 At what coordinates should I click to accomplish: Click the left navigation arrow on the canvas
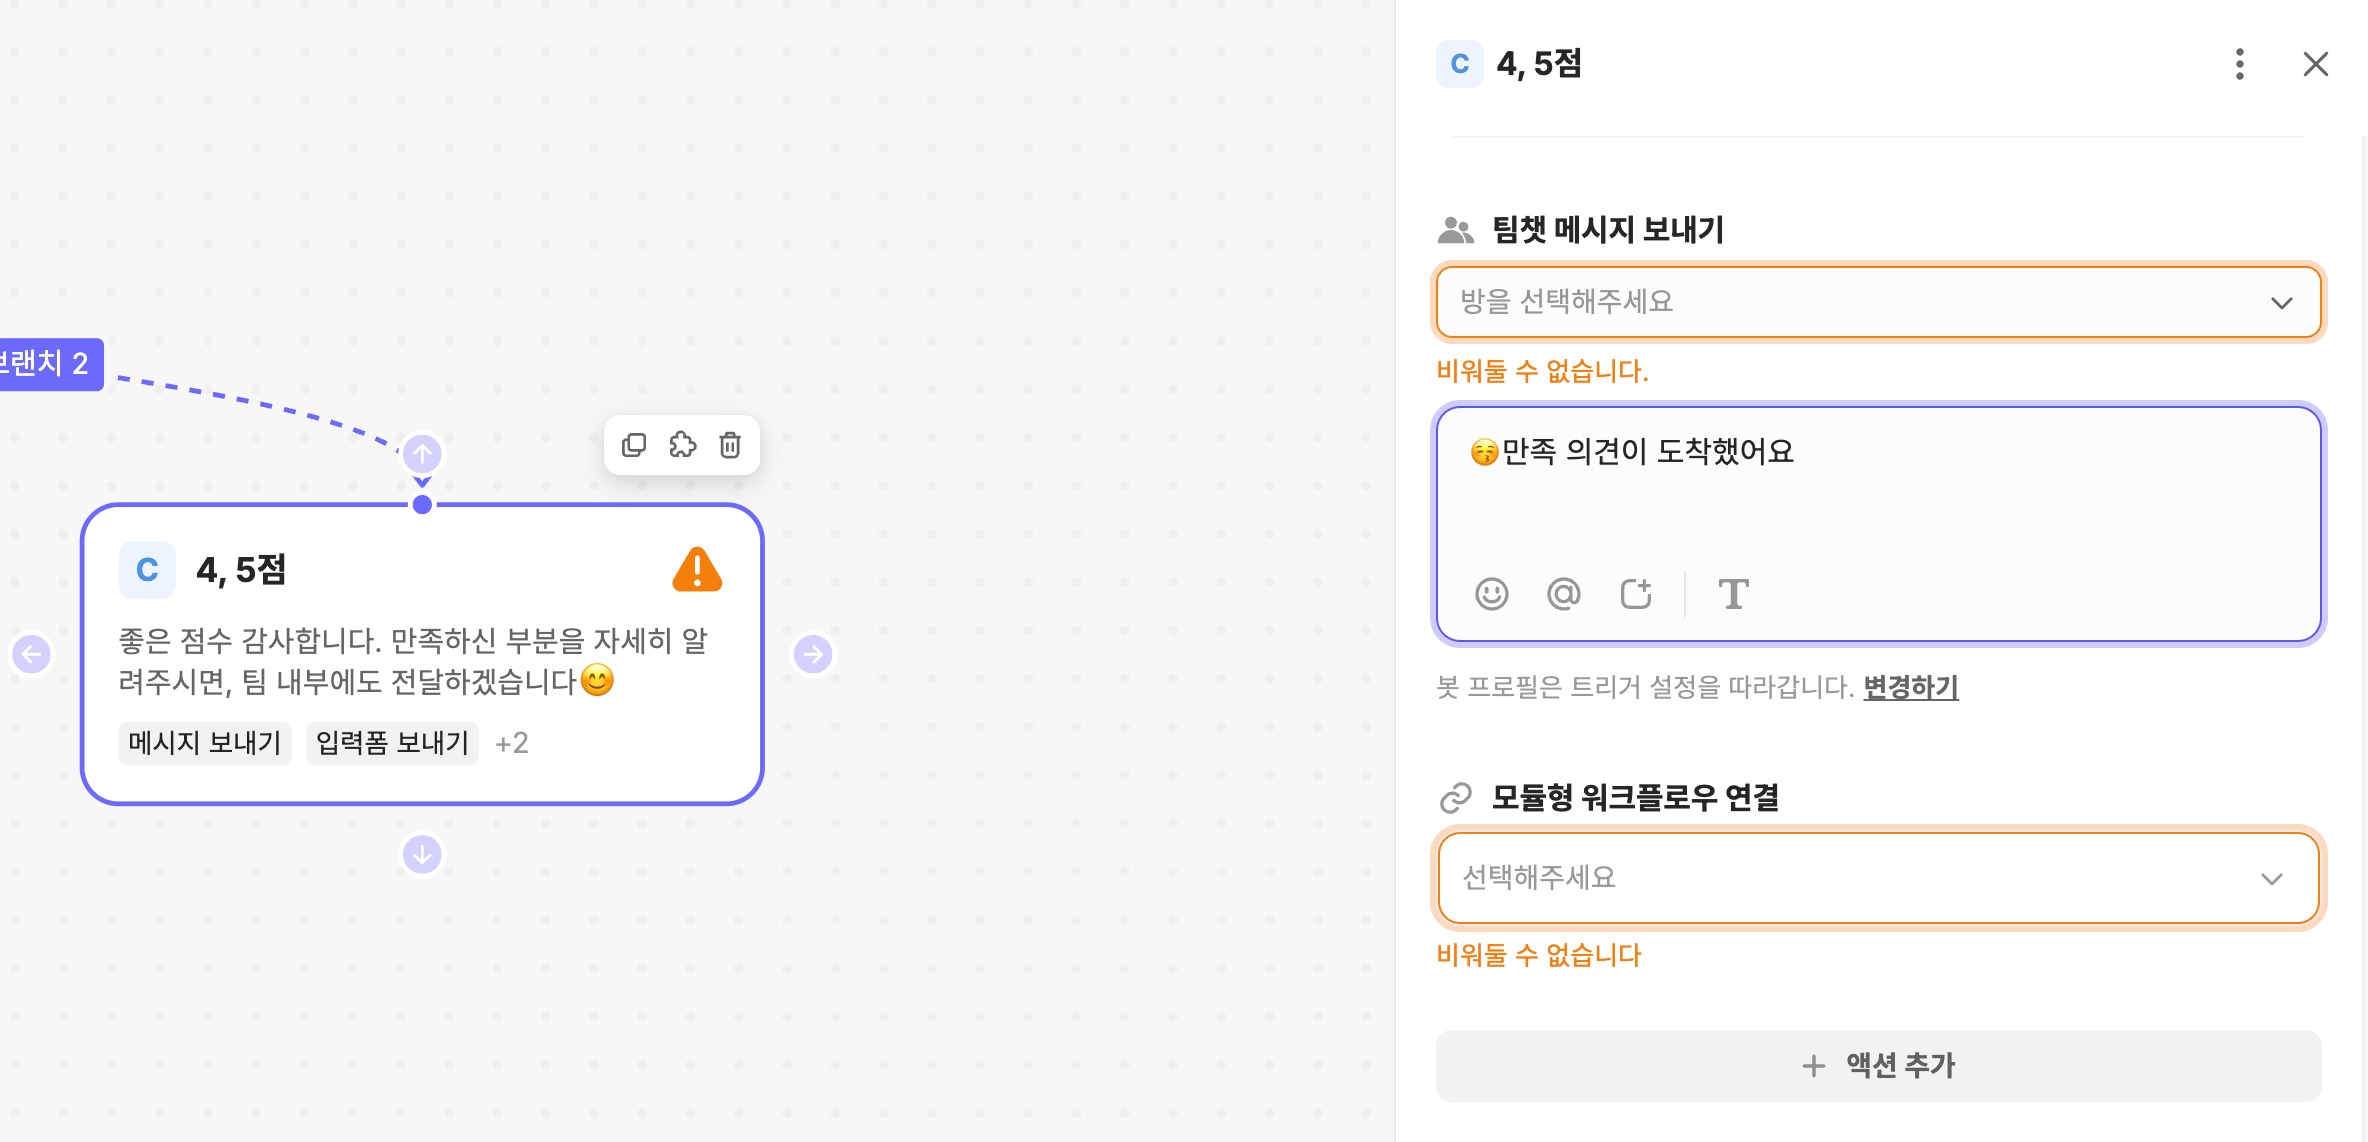pos(30,653)
